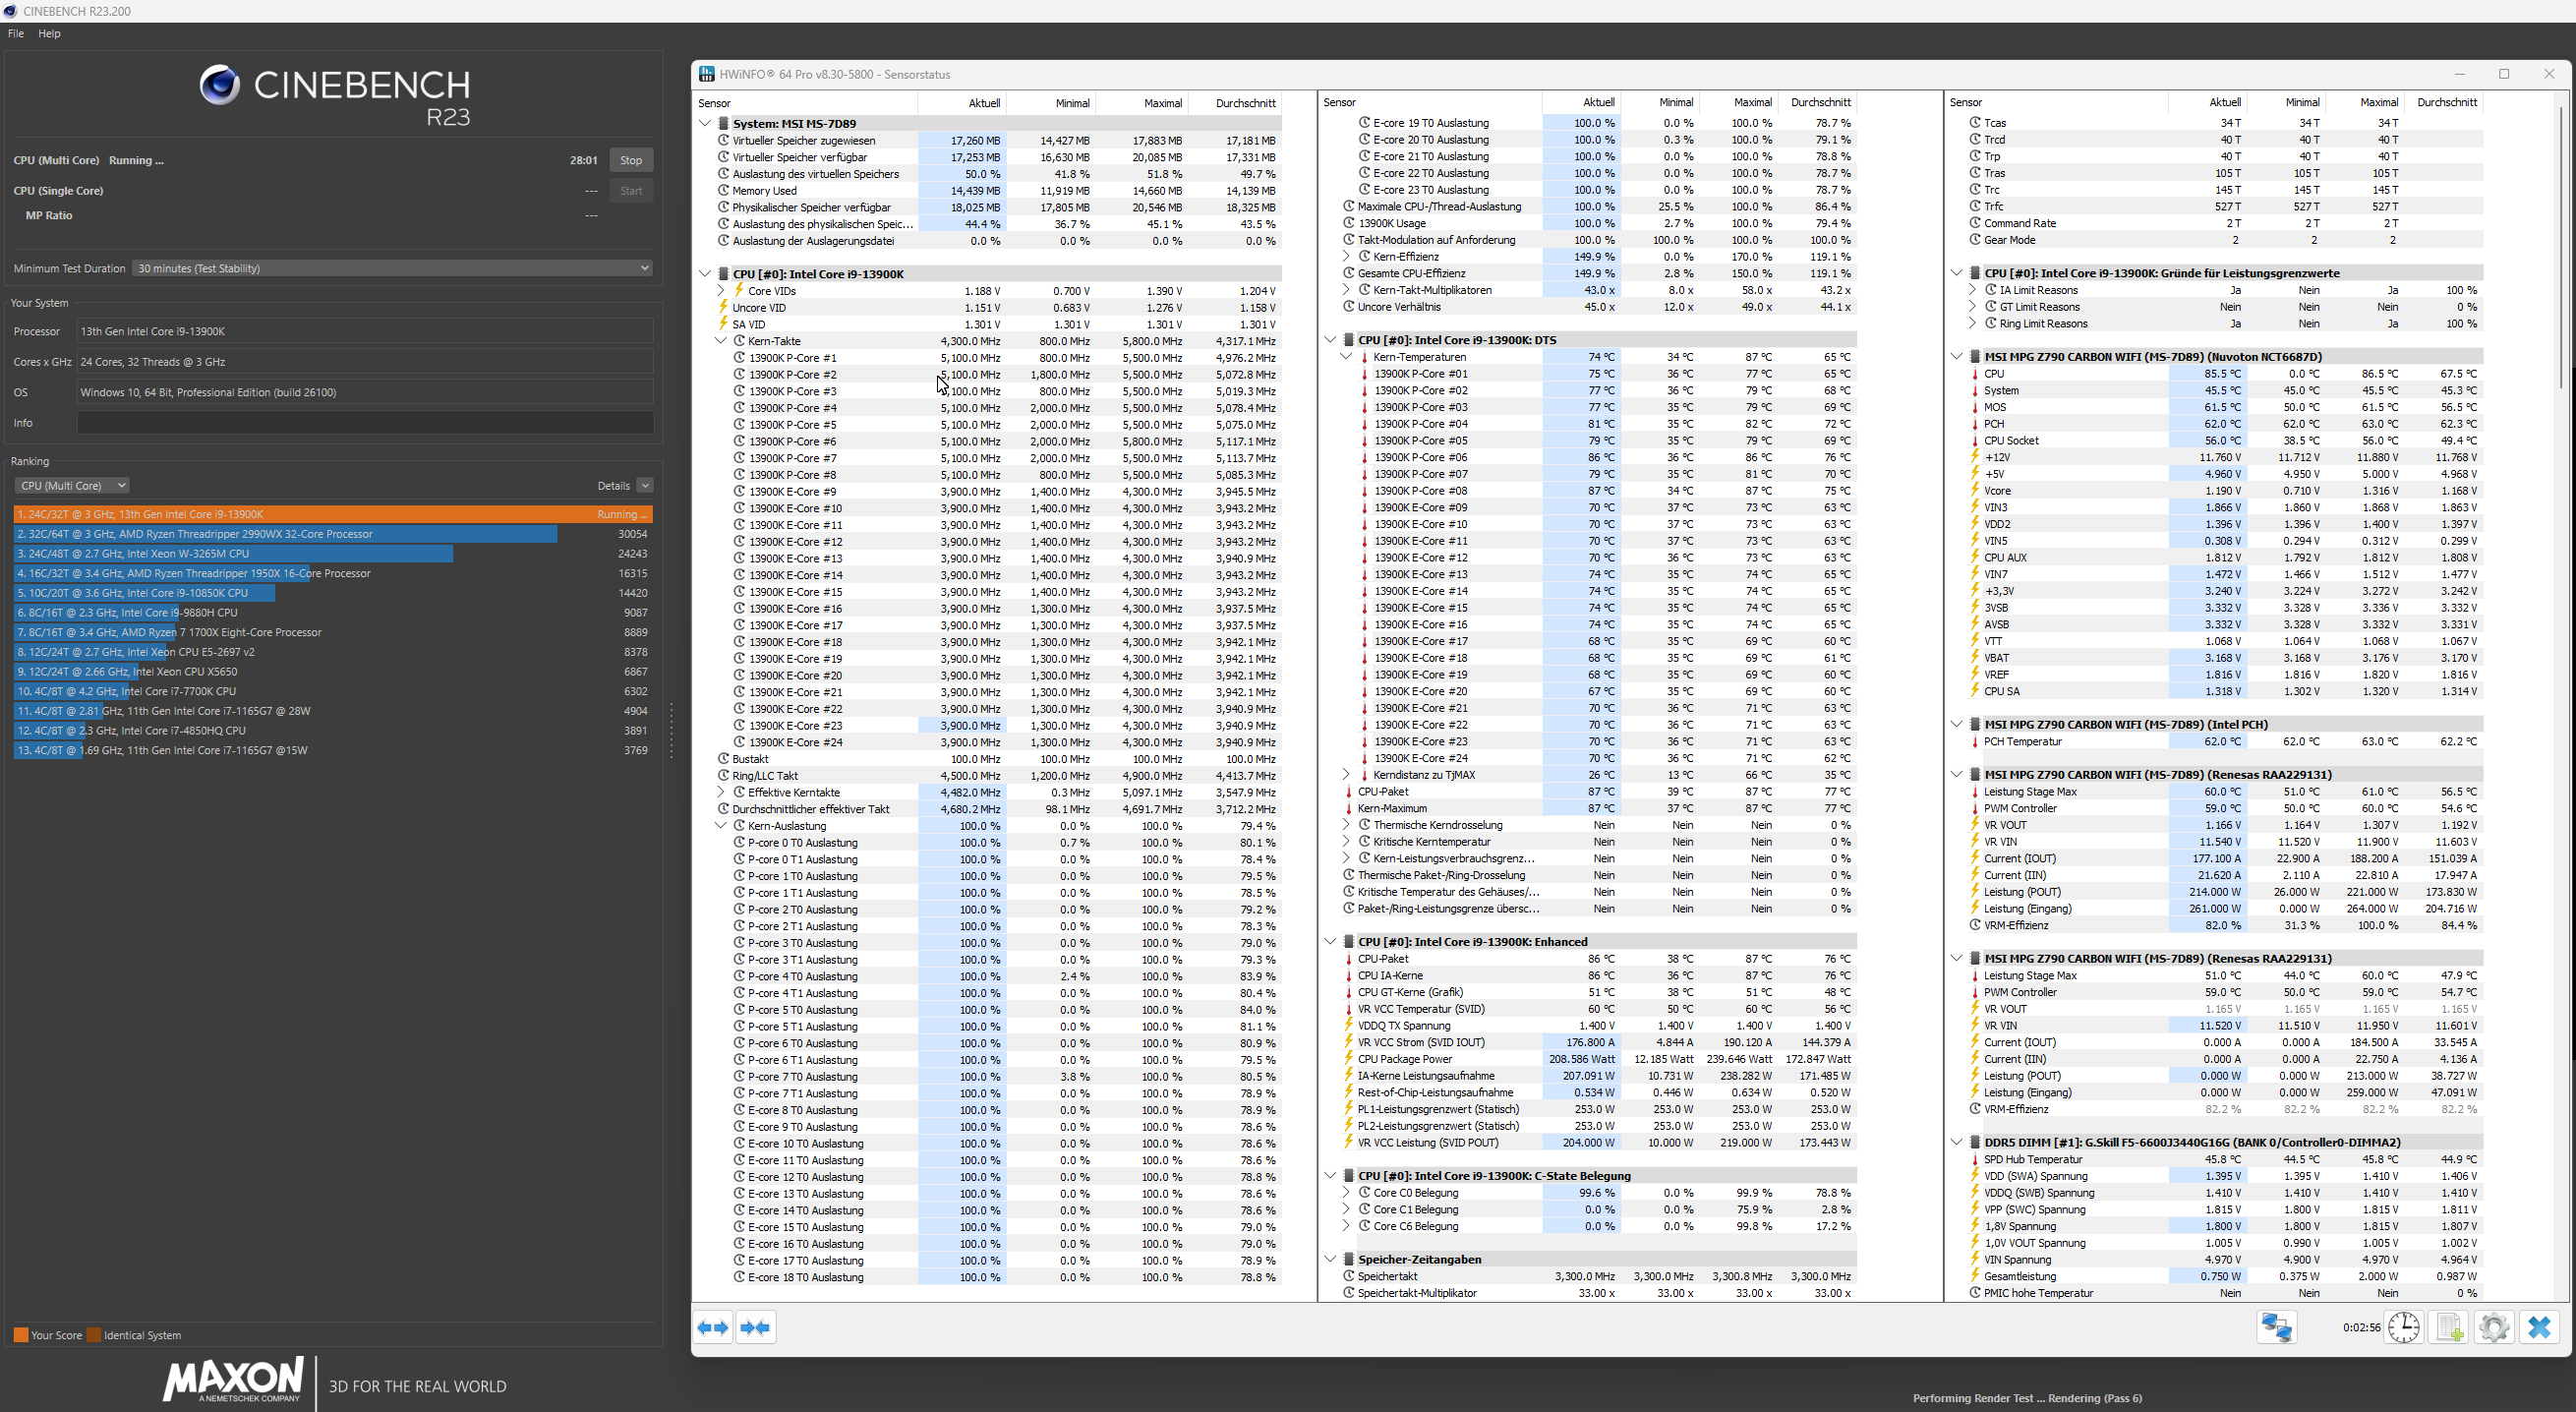Image resolution: width=2576 pixels, height=1412 pixels.
Task: Expand sensor columns using the outward arrows icon
Action: pyautogui.click(x=713, y=1327)
